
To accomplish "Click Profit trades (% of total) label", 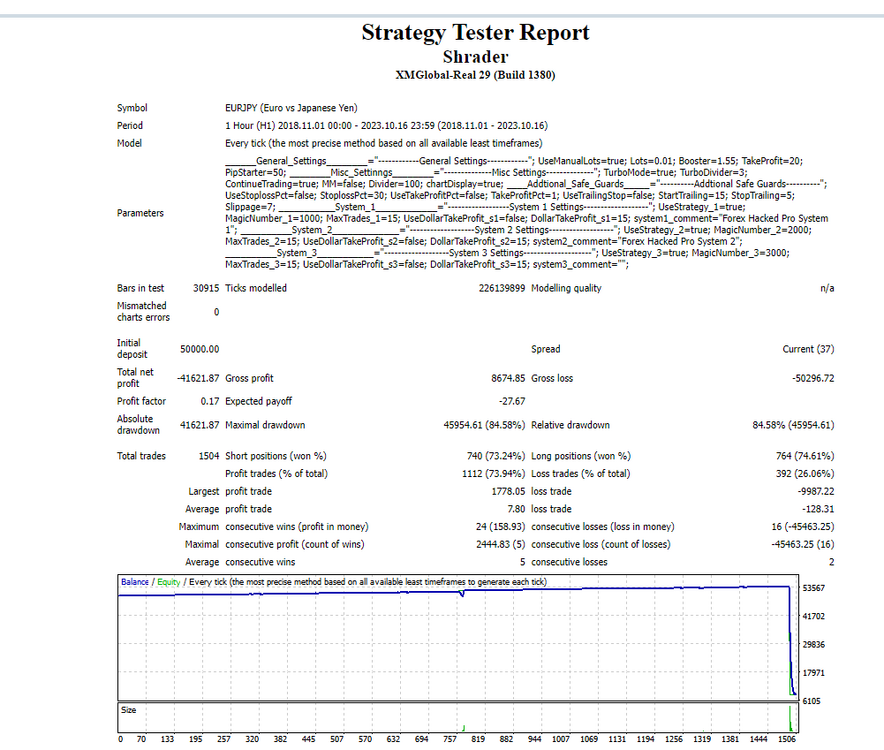I will coord(276,474).
